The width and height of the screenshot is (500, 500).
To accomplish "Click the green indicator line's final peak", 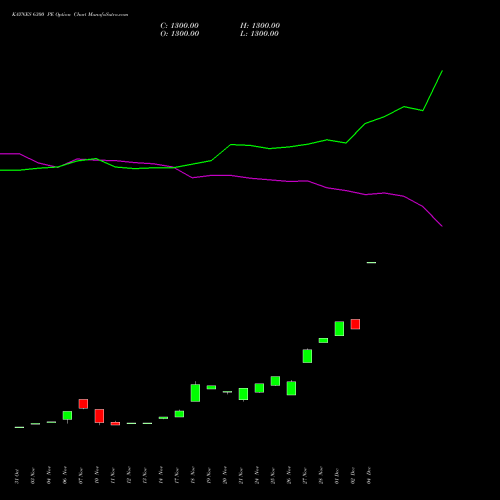I will click(x=442, y=71).
